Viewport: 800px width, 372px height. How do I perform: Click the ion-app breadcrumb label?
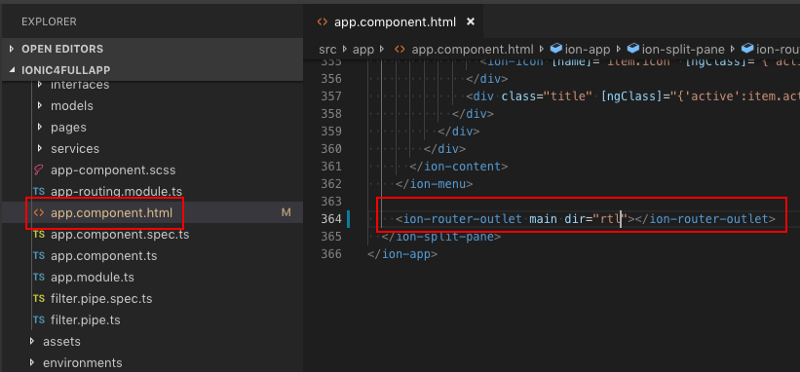[588, 49]
